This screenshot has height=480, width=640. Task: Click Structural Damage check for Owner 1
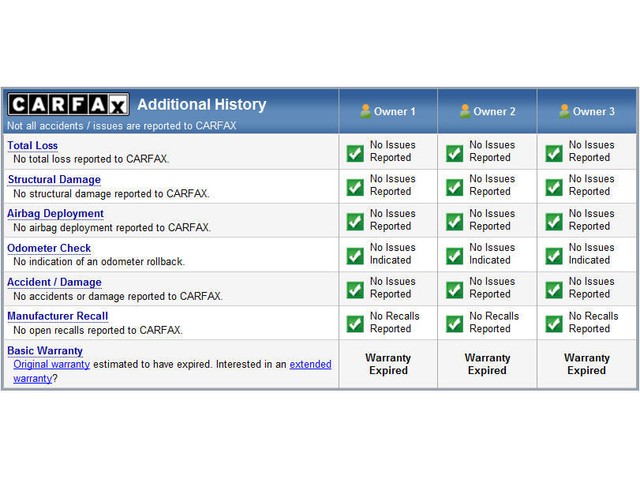(x=355, y=187)
